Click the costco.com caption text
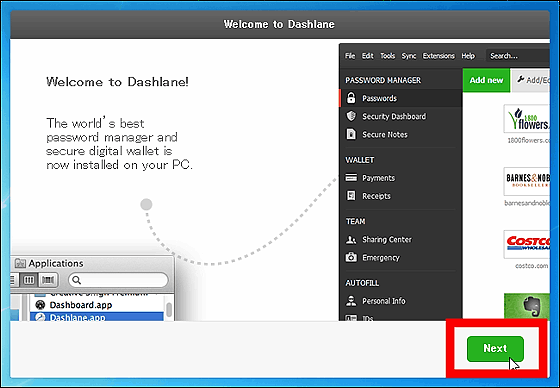The image size is (560, 388). (x=531, y=266)
